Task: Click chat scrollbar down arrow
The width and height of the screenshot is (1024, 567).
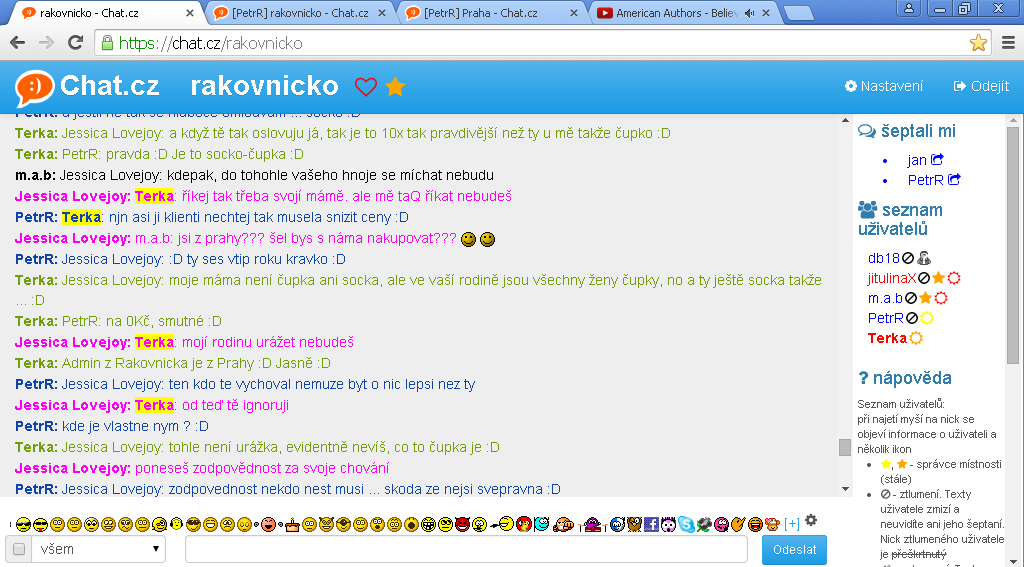Action: point(845,489)
